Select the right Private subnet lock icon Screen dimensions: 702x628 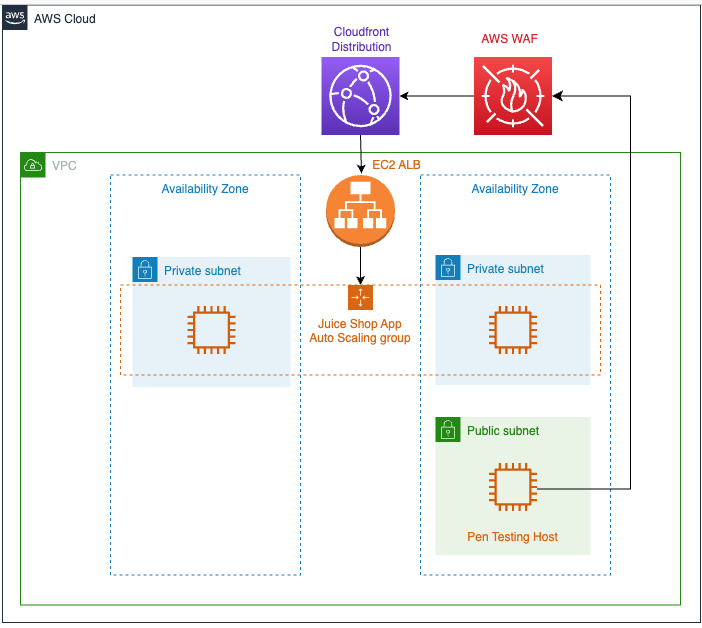pyautogui.click(x=448, y=268)
